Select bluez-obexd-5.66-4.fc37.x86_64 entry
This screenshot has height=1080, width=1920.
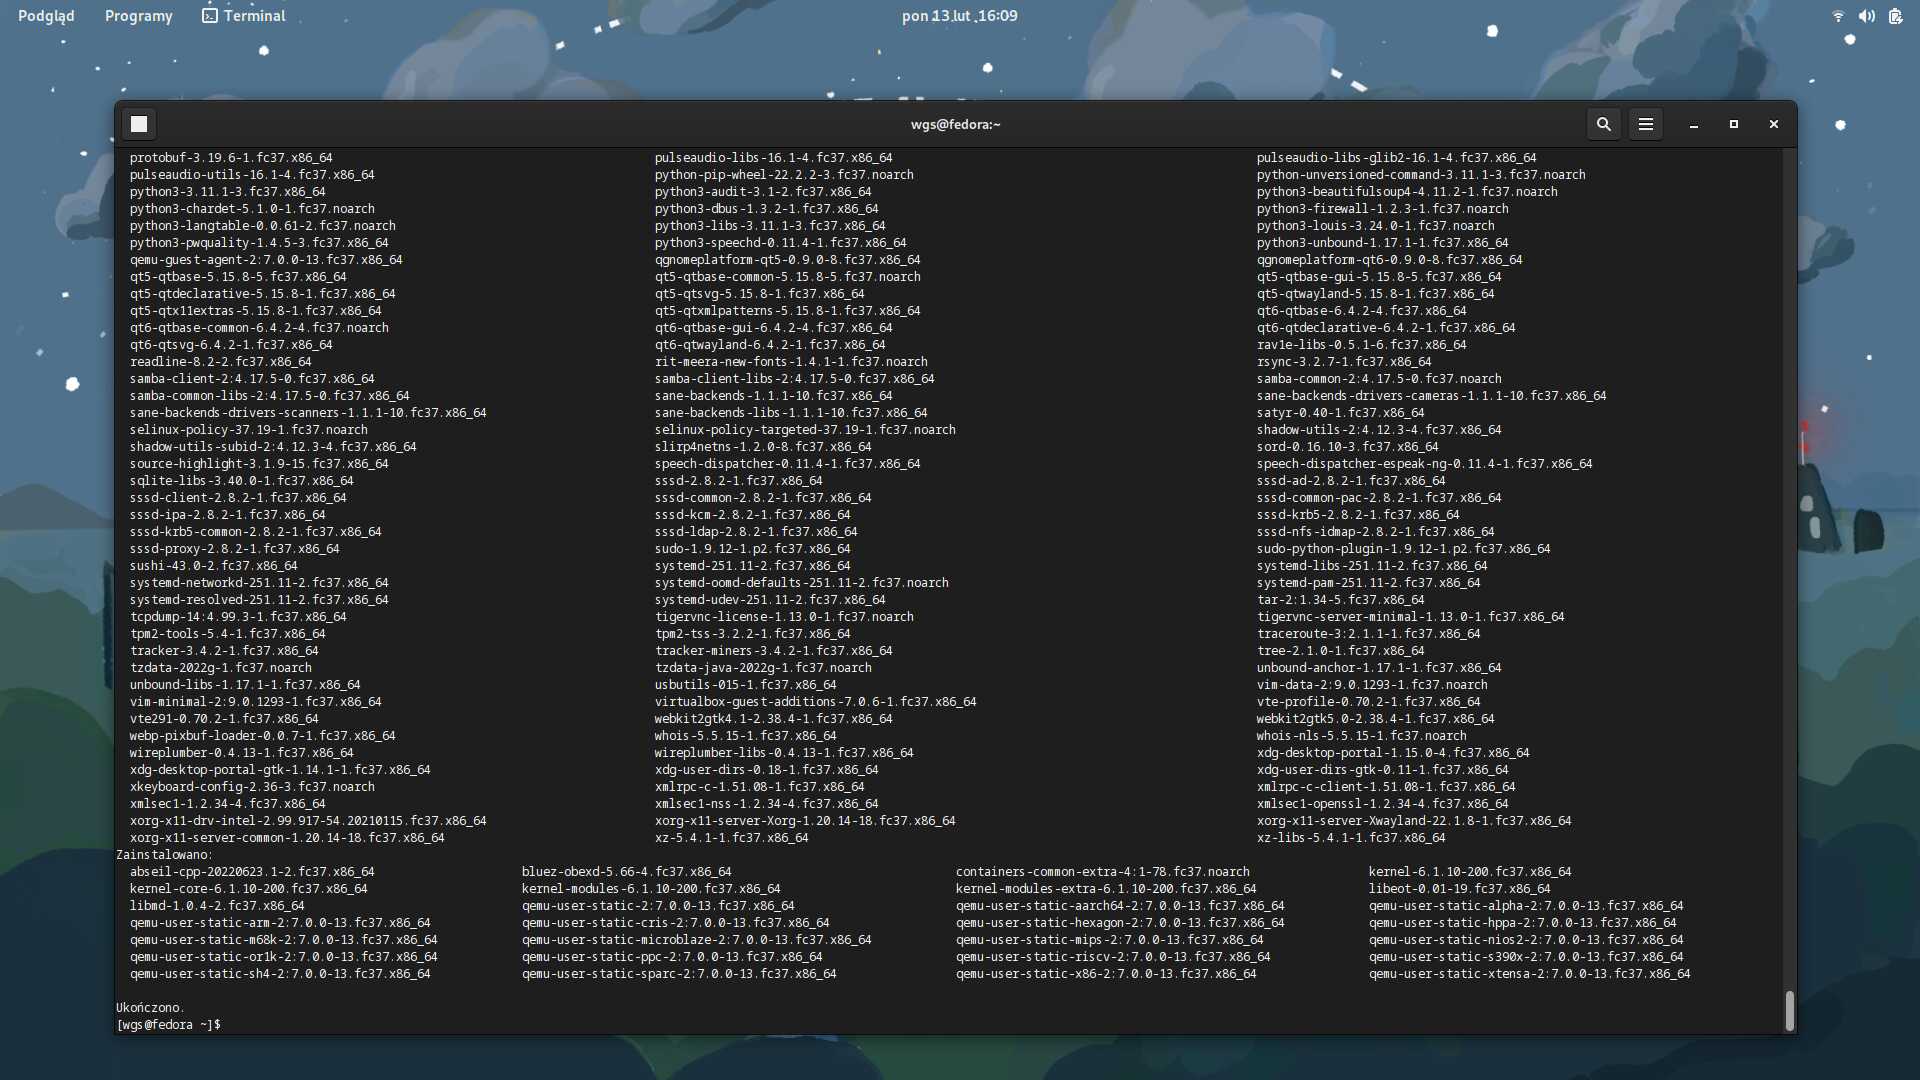[627, 872]
